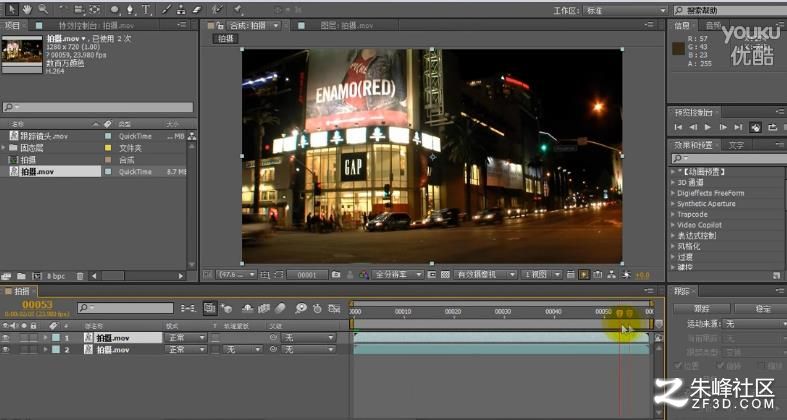Click brainstorm icon in timeline

point(301,309)
